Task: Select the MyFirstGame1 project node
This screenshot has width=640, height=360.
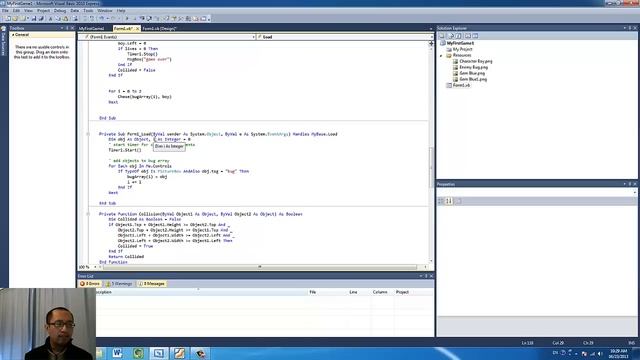Action: pos(460,43)
